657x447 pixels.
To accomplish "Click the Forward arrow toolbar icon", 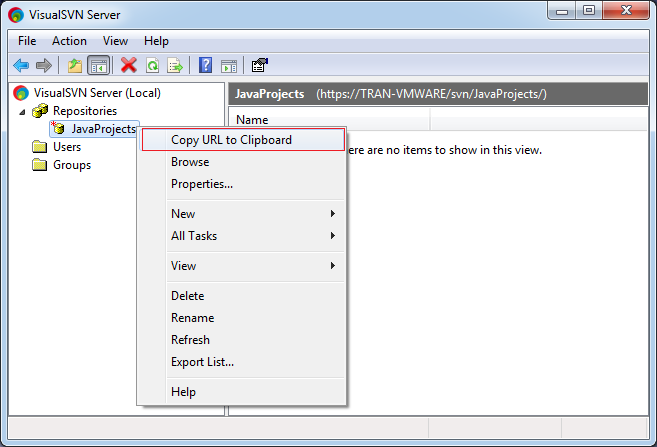I will tap(44, 65).
